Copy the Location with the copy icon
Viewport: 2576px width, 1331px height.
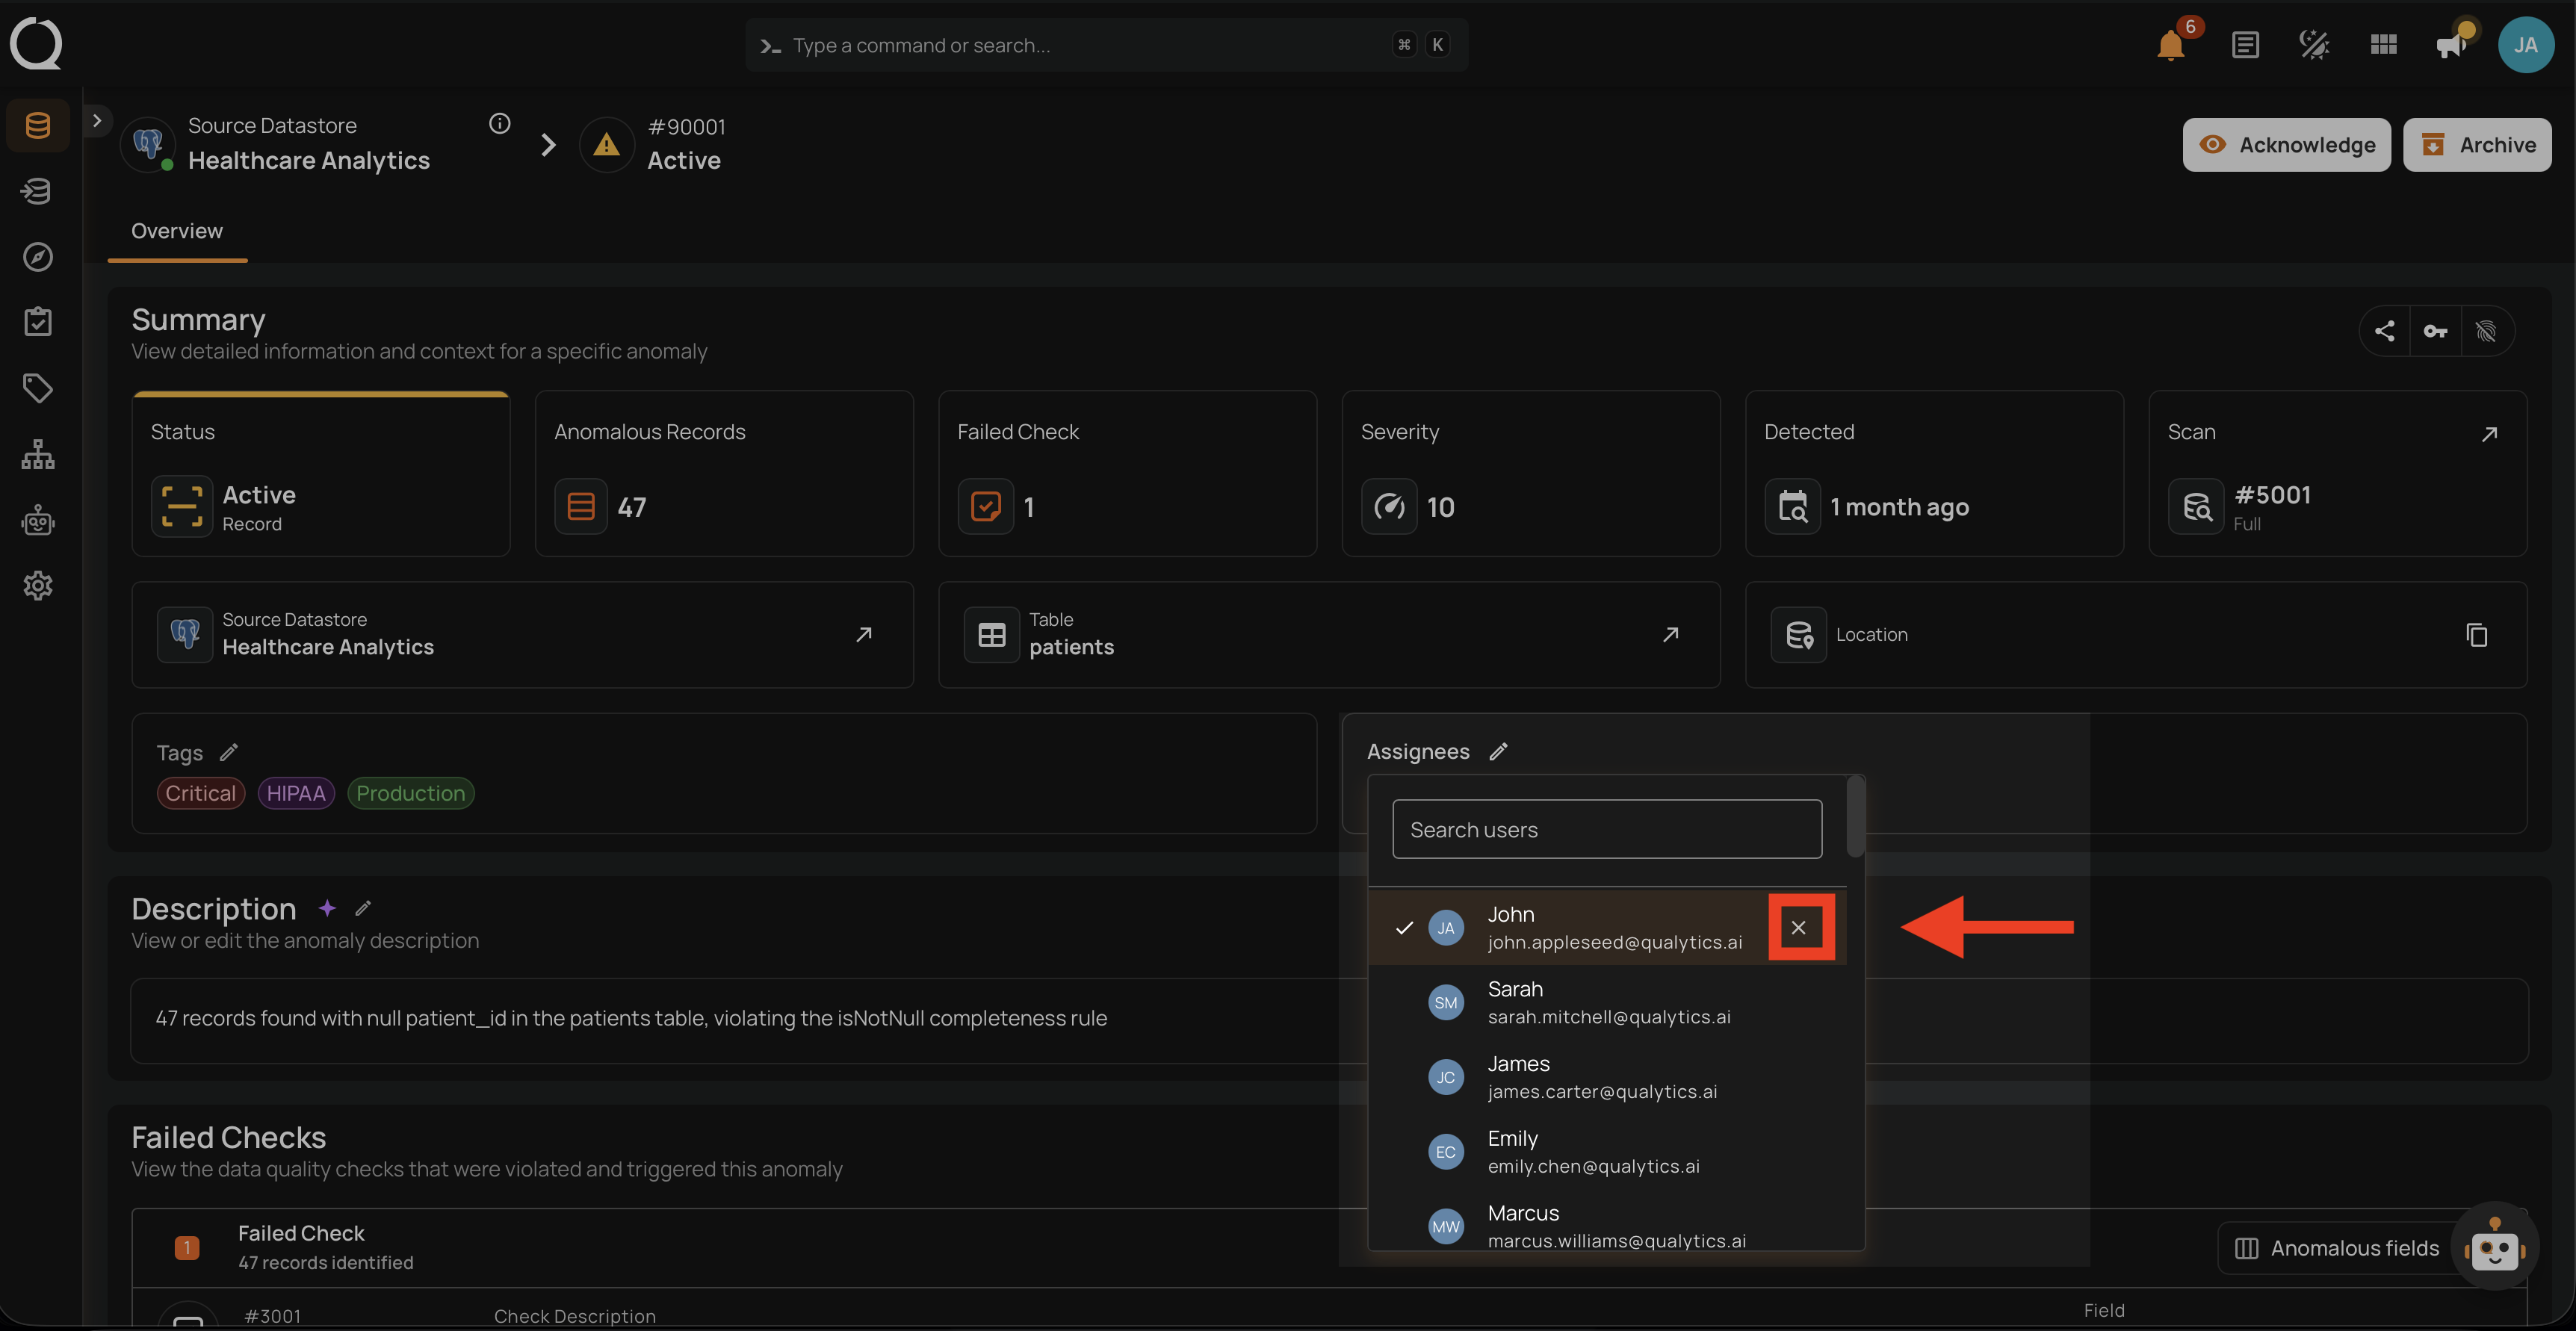tap(2476, 635)
